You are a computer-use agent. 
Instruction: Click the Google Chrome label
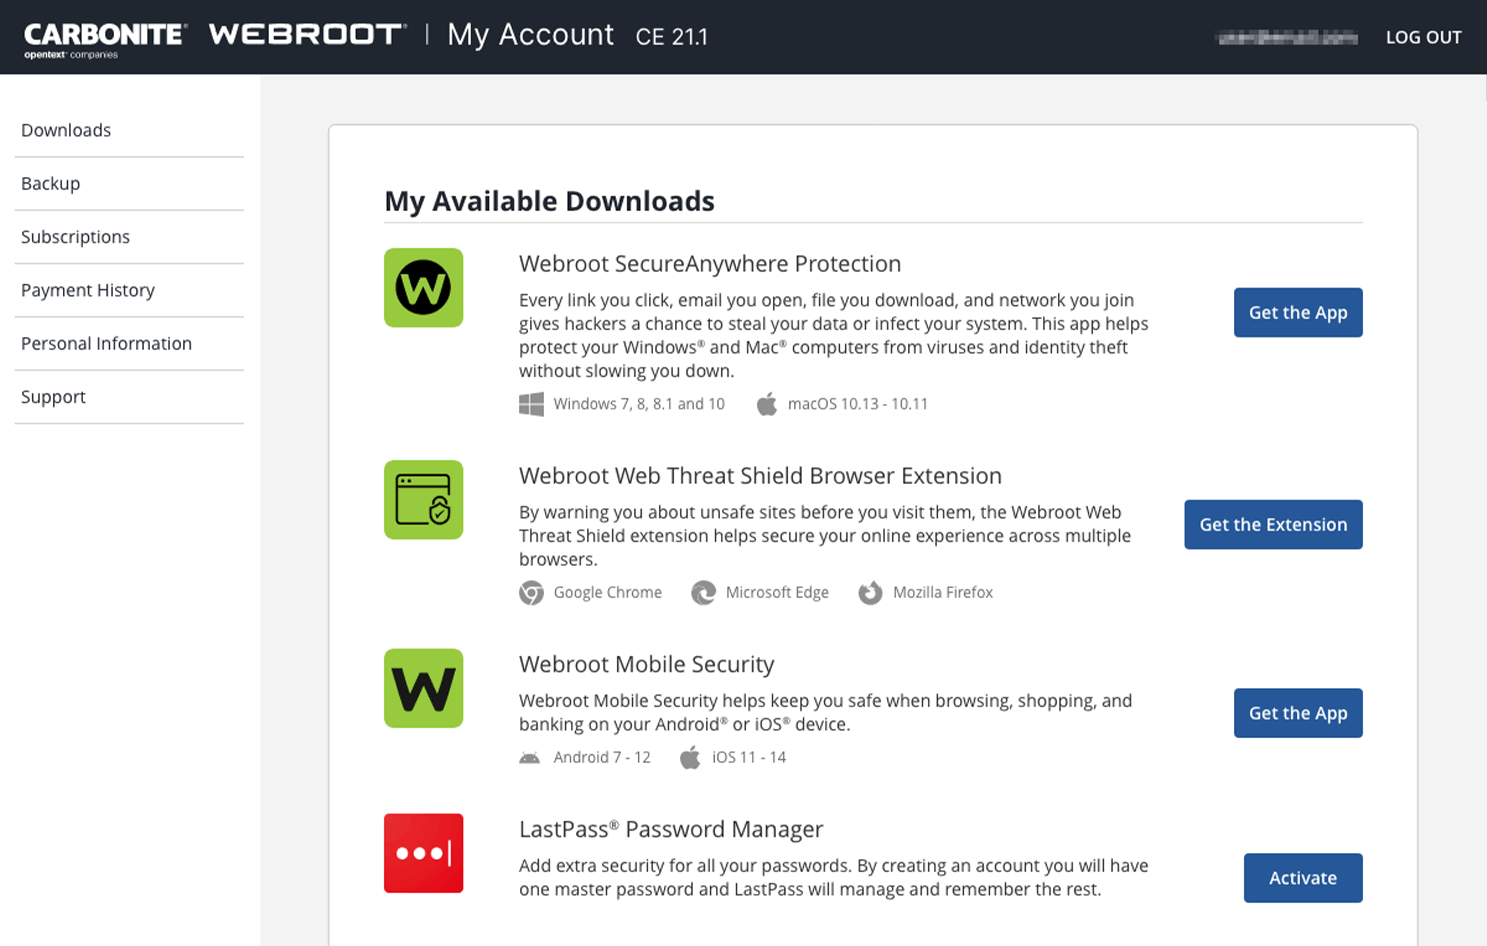[608, 593]
